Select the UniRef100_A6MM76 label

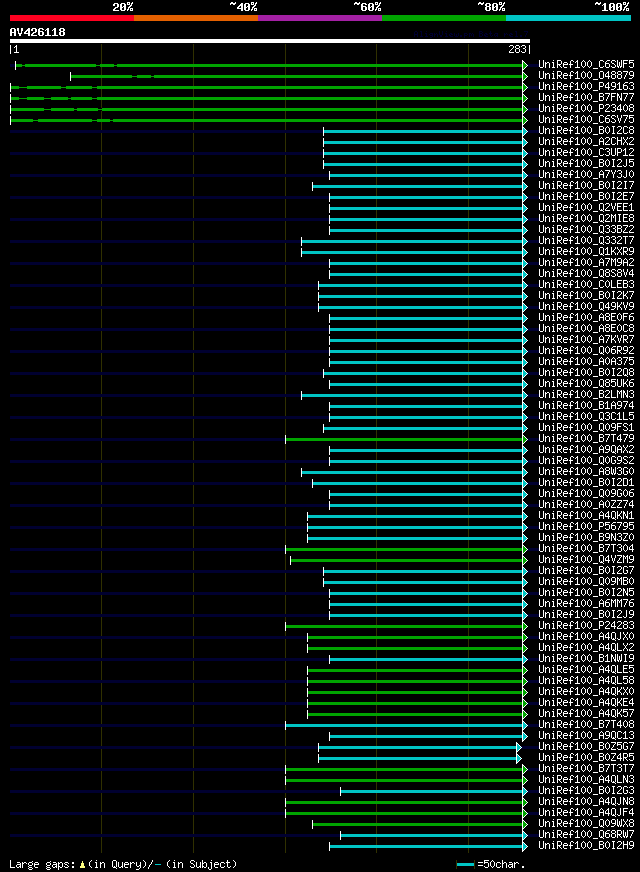[x=586, y=604]
